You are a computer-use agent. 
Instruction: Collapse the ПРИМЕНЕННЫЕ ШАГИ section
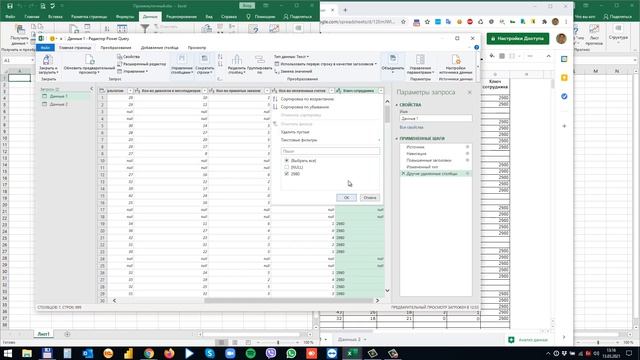(x=396, y=139)
